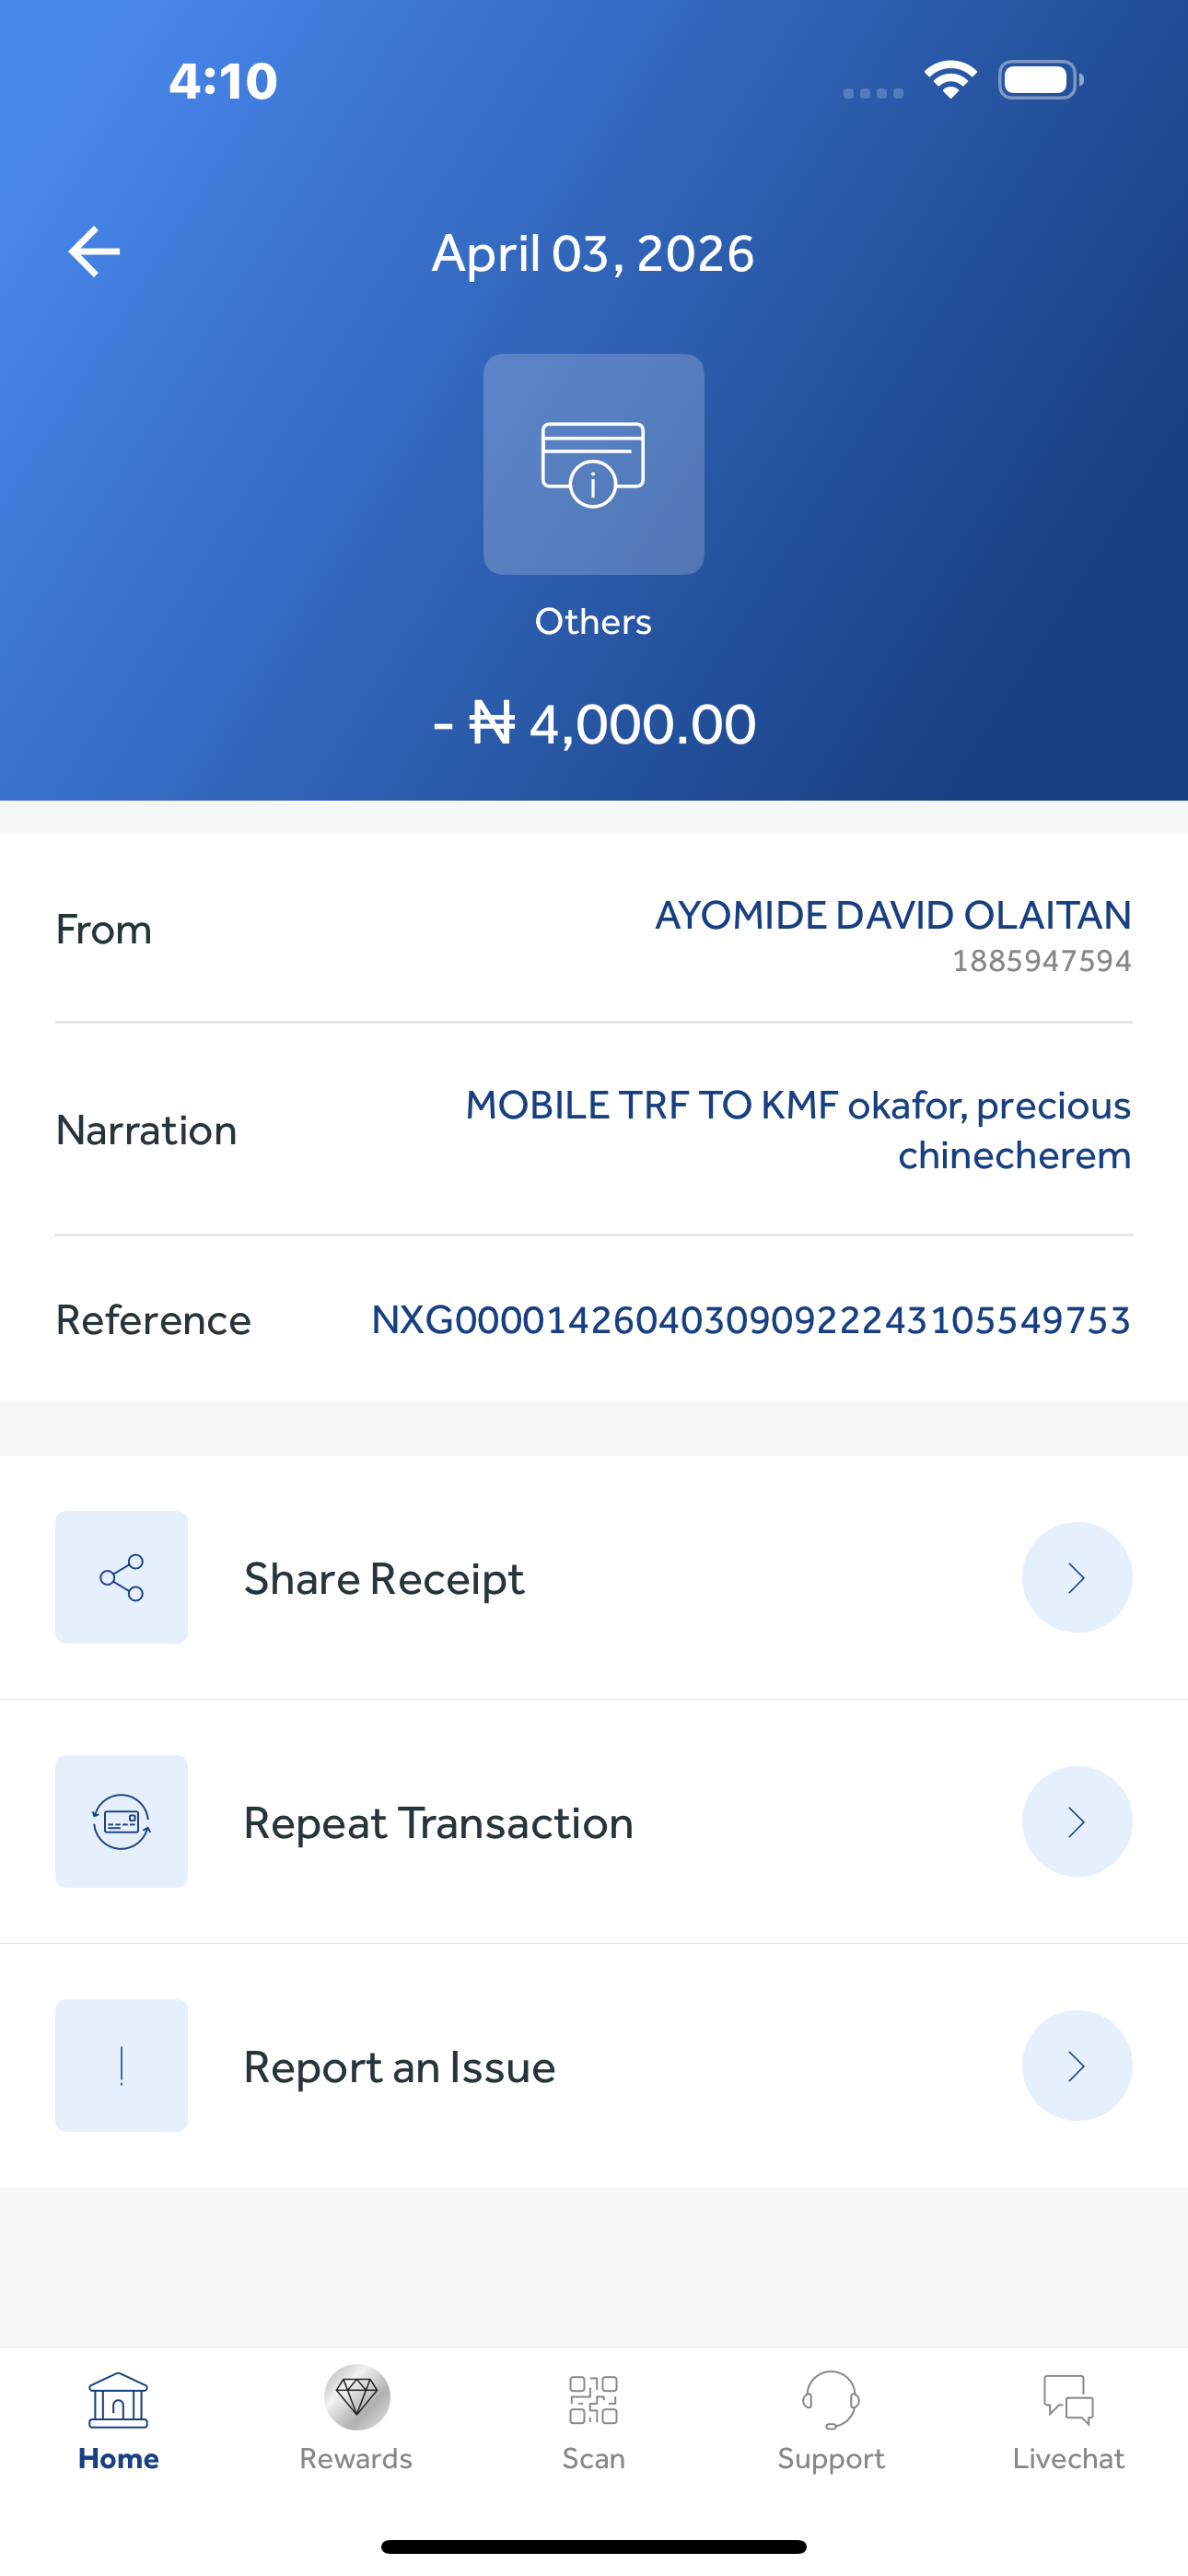Click the Share Receipt share icon
The width and height of the screenshot is (1188, 2576).
point(121,1577)
